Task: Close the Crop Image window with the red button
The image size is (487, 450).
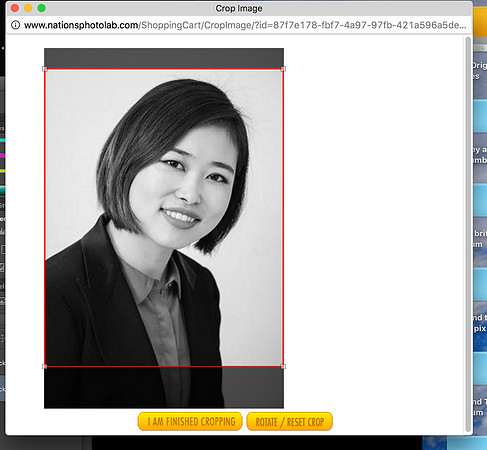Action: [x=15, y=8]
